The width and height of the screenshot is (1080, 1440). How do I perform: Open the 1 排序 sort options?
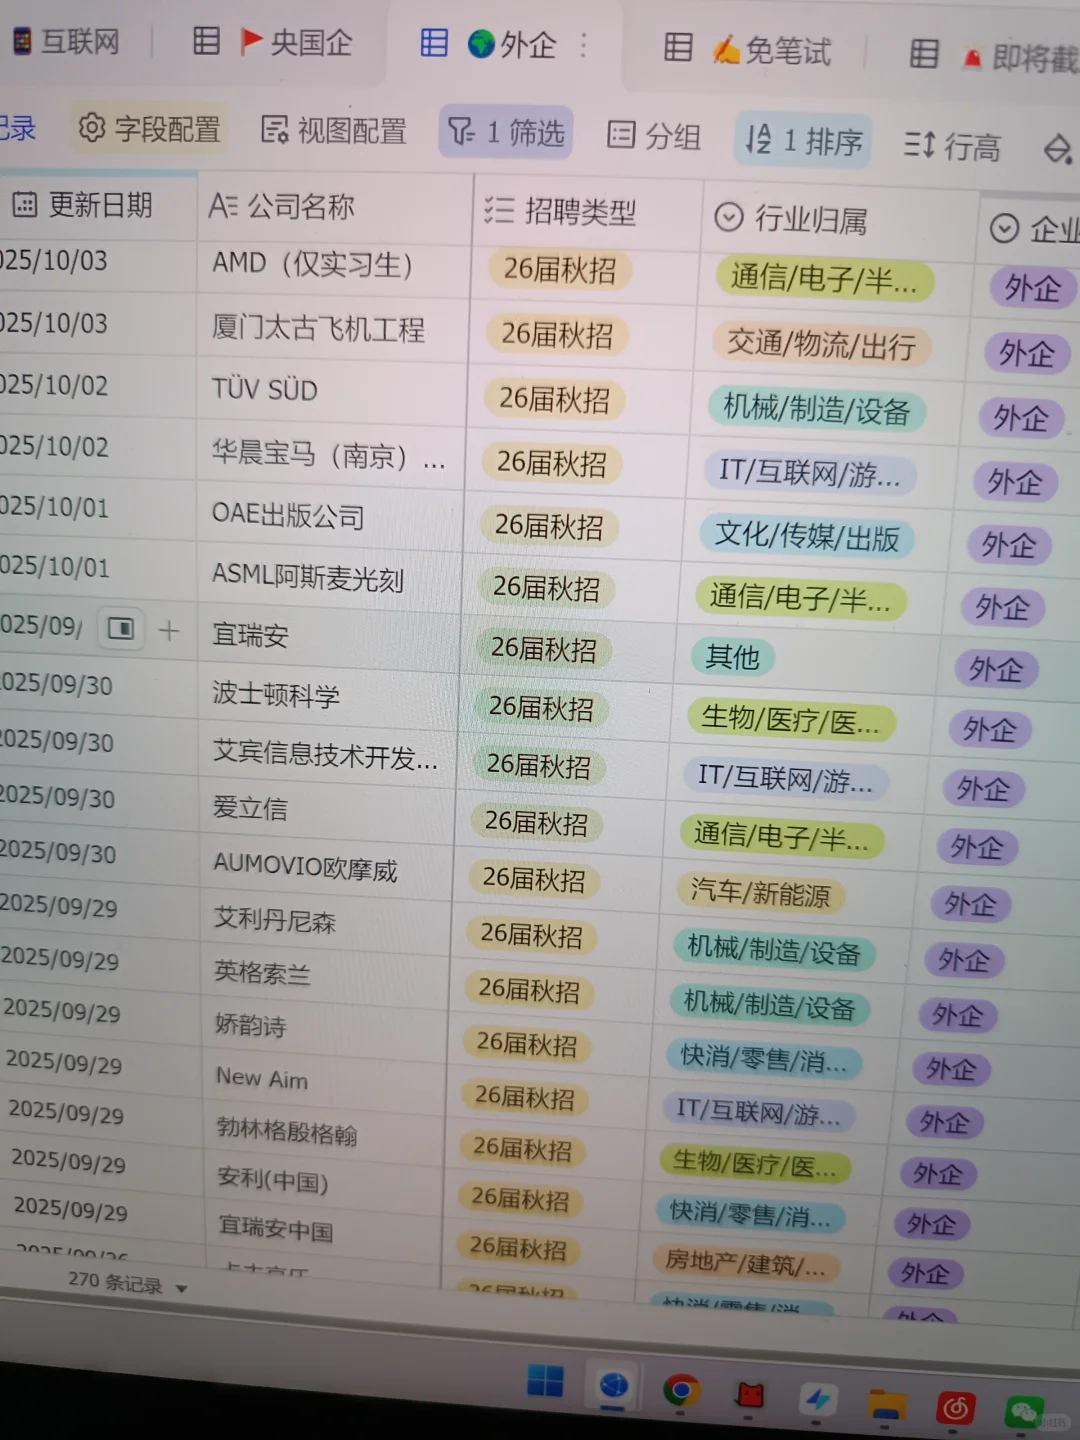pyautogui.click(x=804, y=140)
